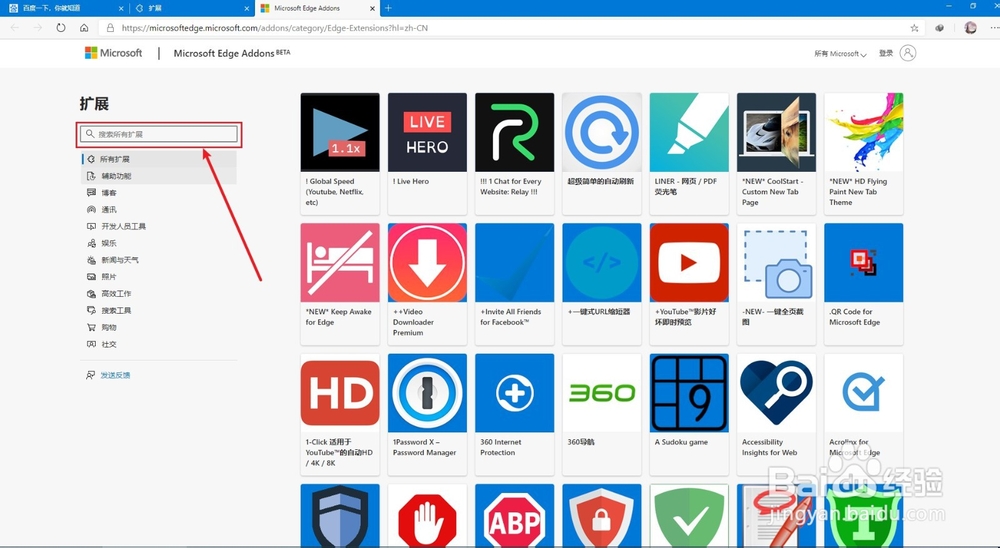
Task: Open the LINER PDF highlighter extension
Action: point(689,153)
